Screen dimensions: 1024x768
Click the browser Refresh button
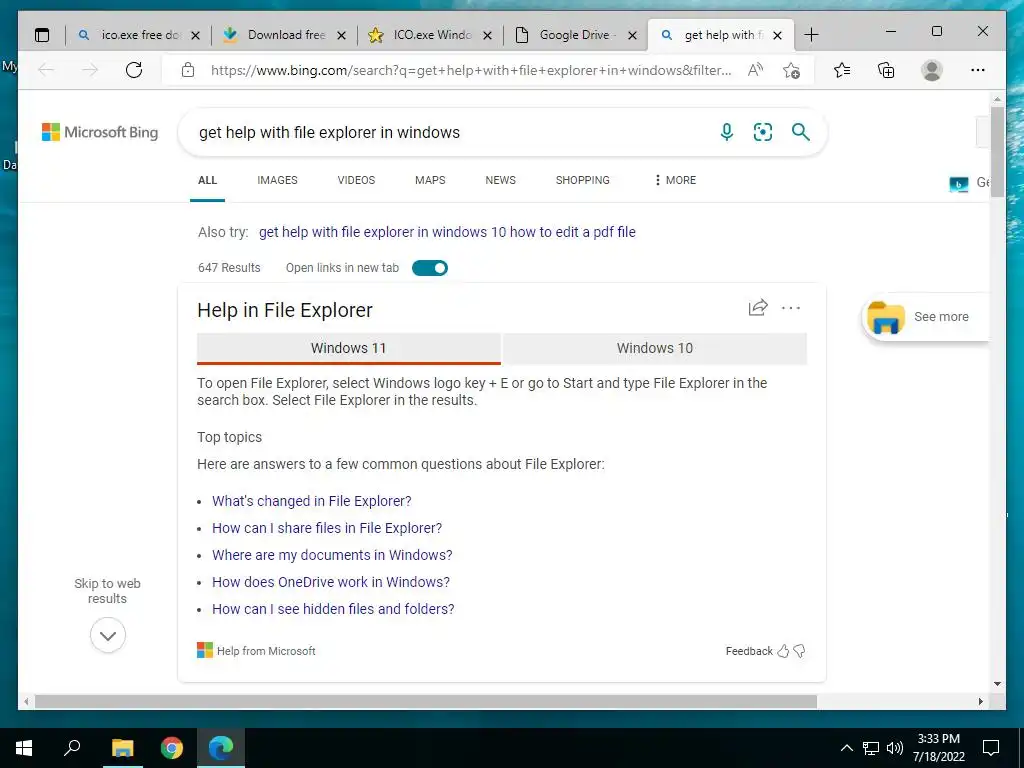tap(134, 70)
